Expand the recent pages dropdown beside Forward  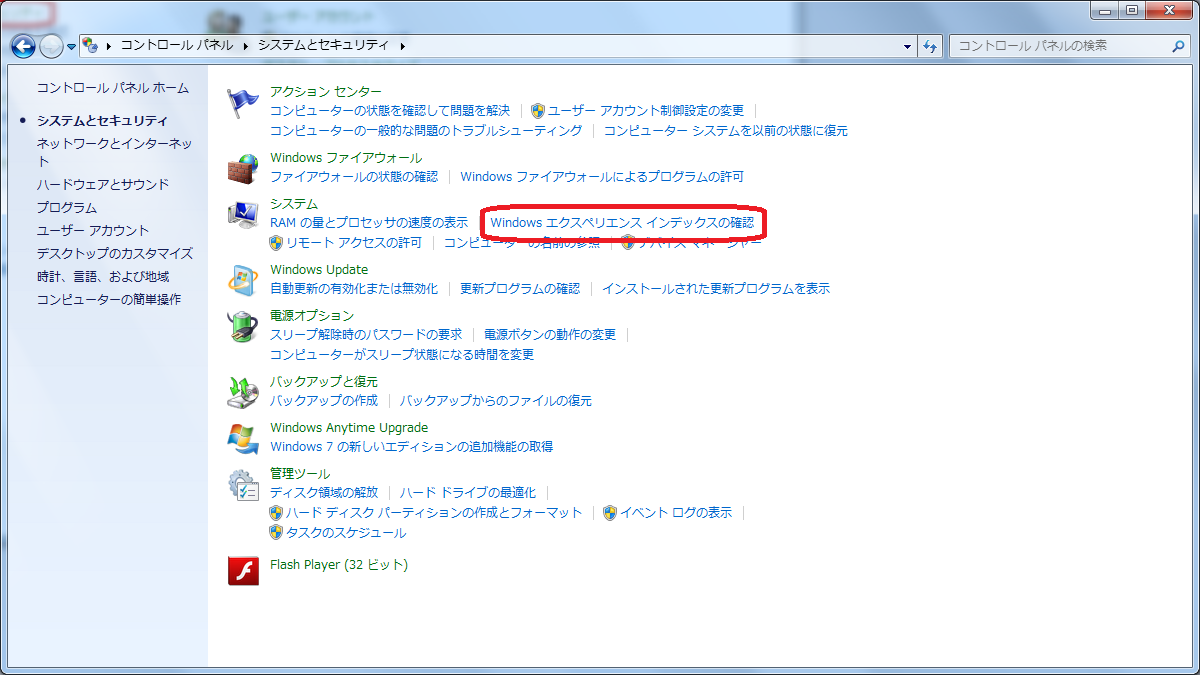click(72, 47)
